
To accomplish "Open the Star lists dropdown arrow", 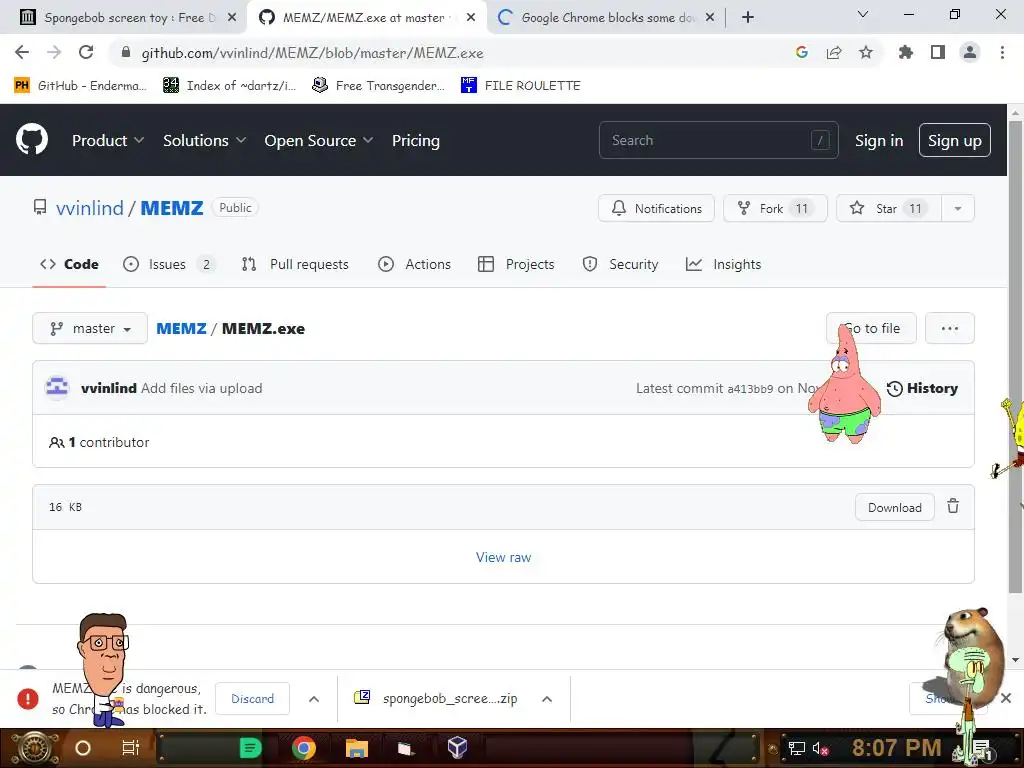I will tap(958, 208).
